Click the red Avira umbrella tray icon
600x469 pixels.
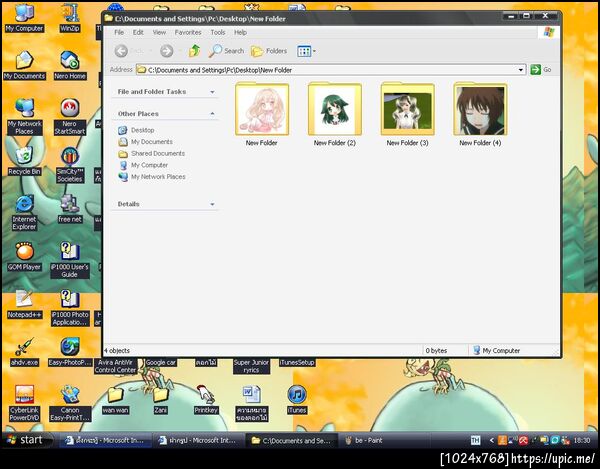coord(523,441)
